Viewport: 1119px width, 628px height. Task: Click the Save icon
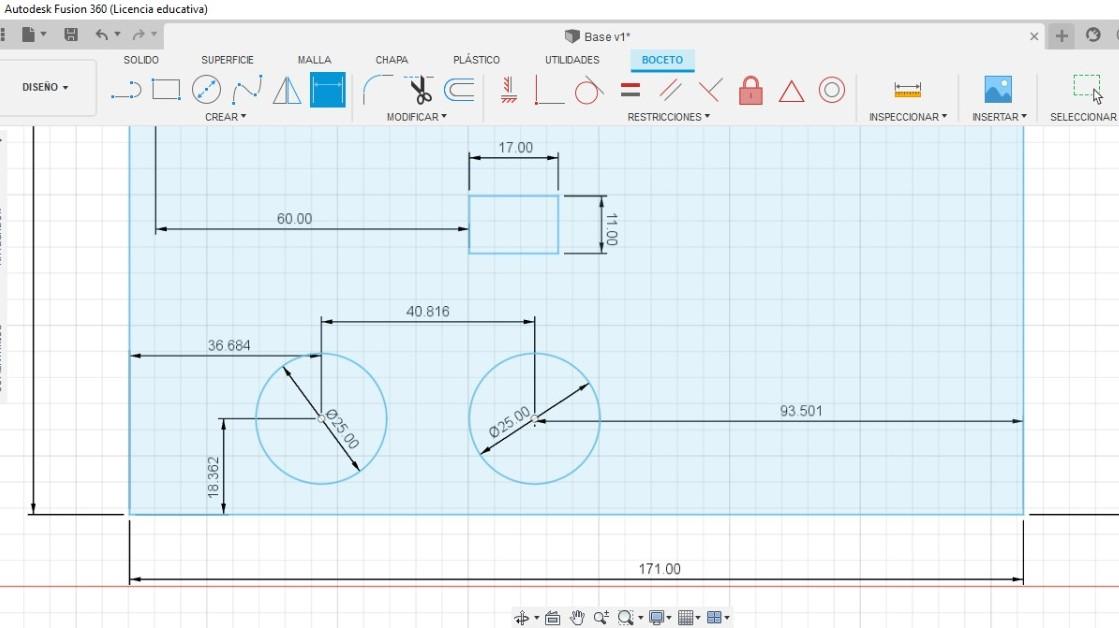[71, 34]
